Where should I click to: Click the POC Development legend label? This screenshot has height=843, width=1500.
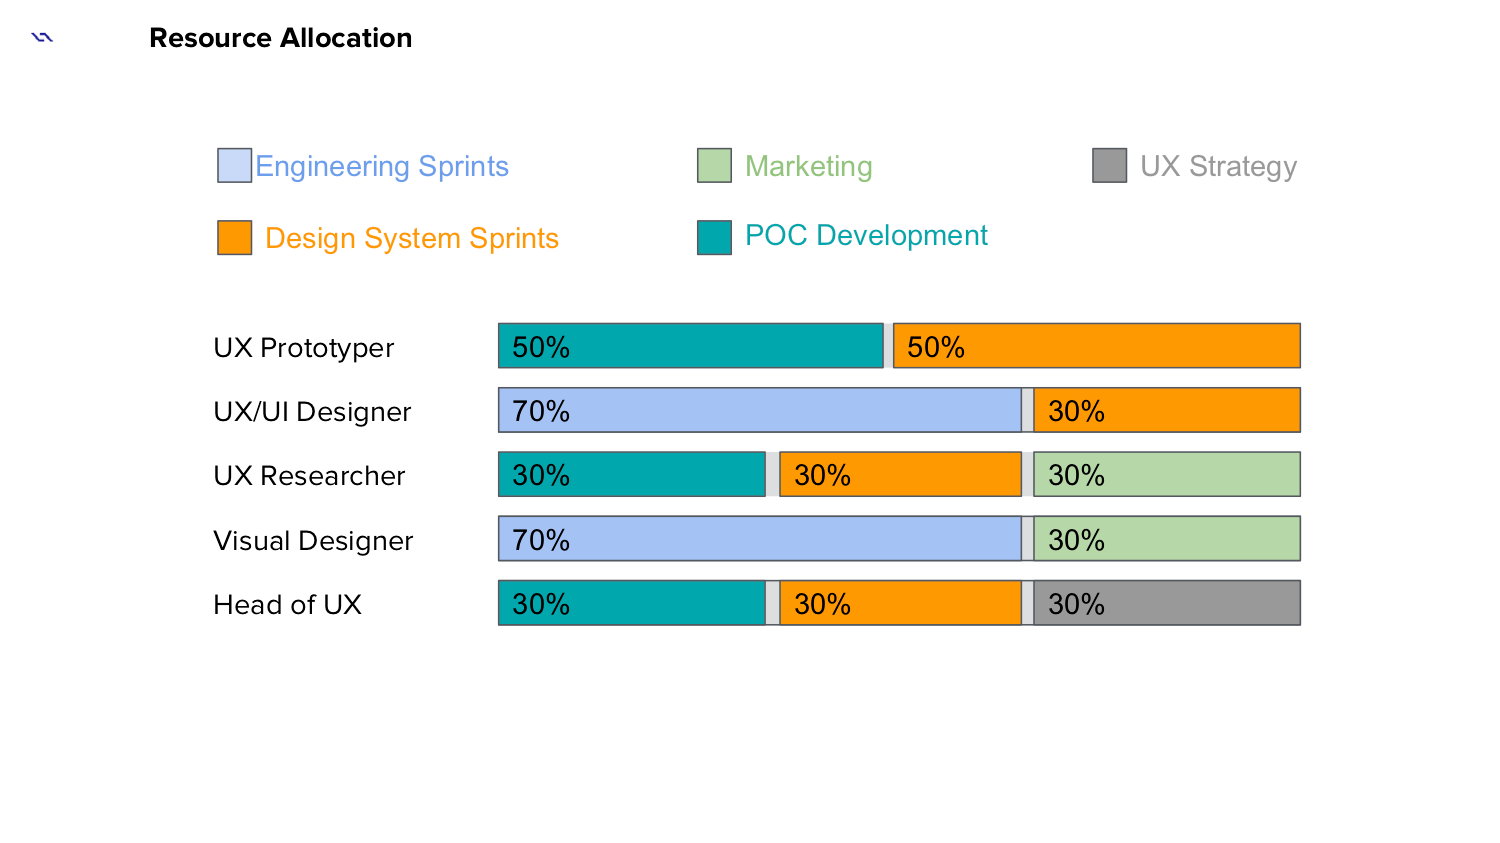point(866,236)
